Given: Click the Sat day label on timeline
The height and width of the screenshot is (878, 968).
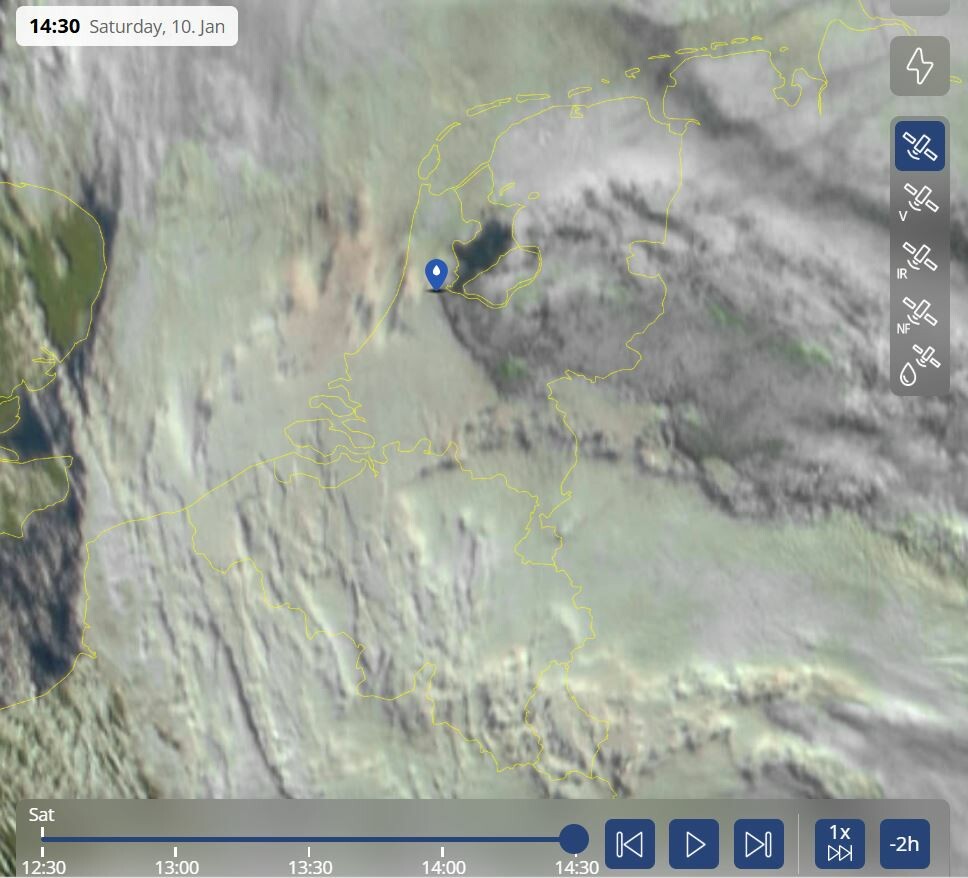Looking at the screenshot, I should point(41,814).
